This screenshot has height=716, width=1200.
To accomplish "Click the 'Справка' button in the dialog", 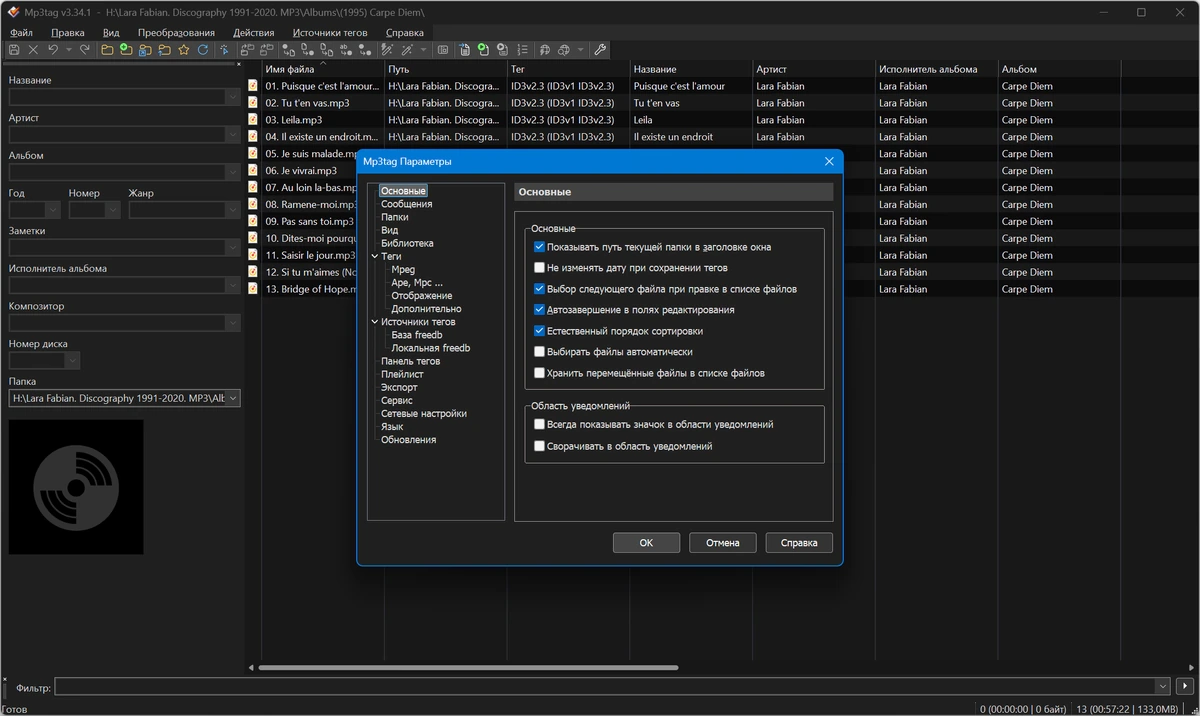I will pyautogui.click(x=799, y=543).
